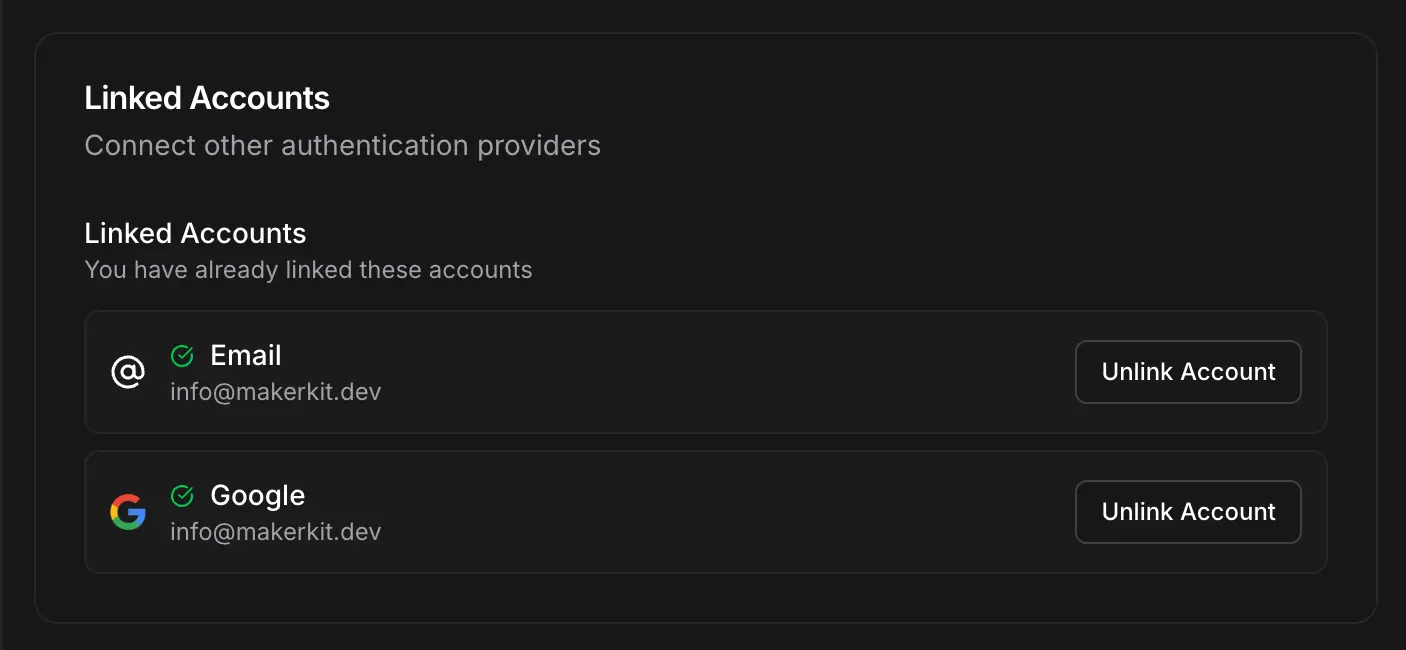
Task: Click 'You have already linked these accounts' text
Action: [x=308, y=270]
